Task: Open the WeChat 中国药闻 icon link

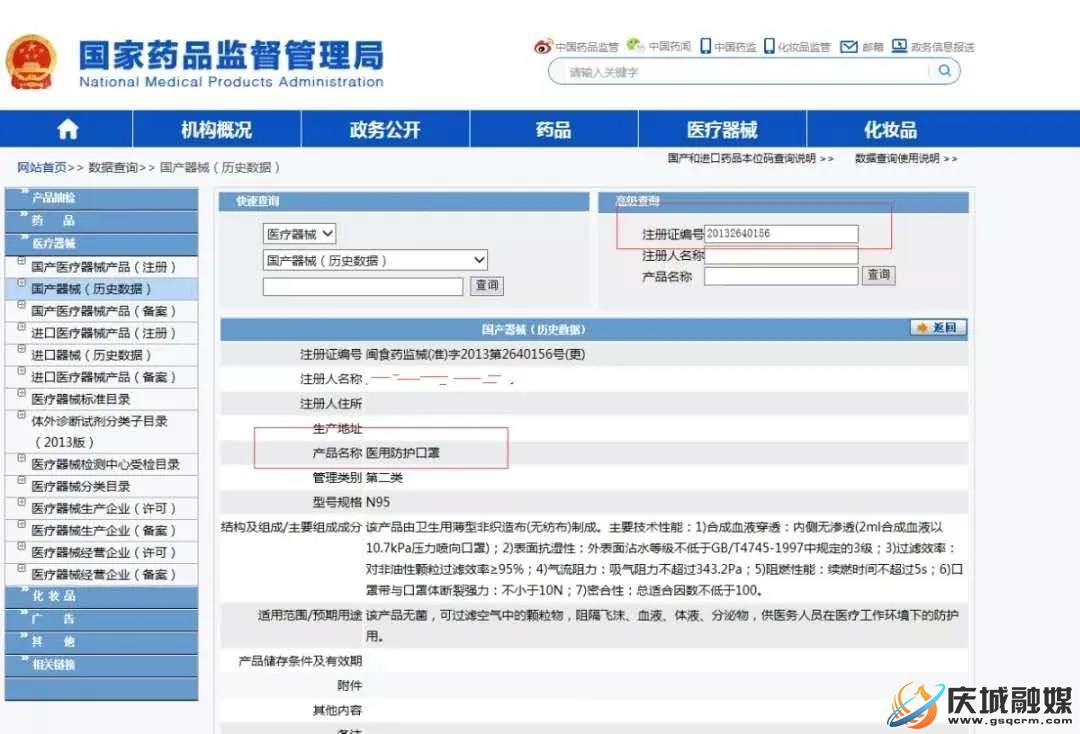Action: pos(635,45)
